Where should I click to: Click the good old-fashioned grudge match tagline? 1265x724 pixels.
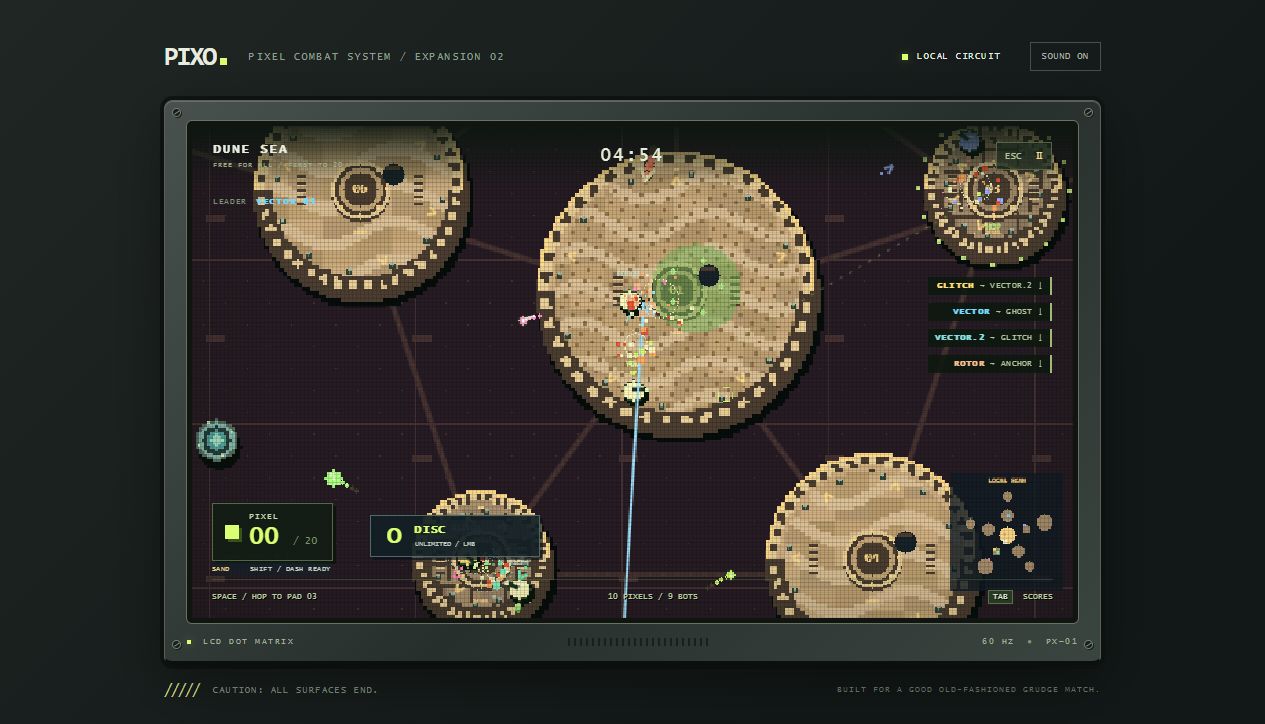click(x=968, y=690)
